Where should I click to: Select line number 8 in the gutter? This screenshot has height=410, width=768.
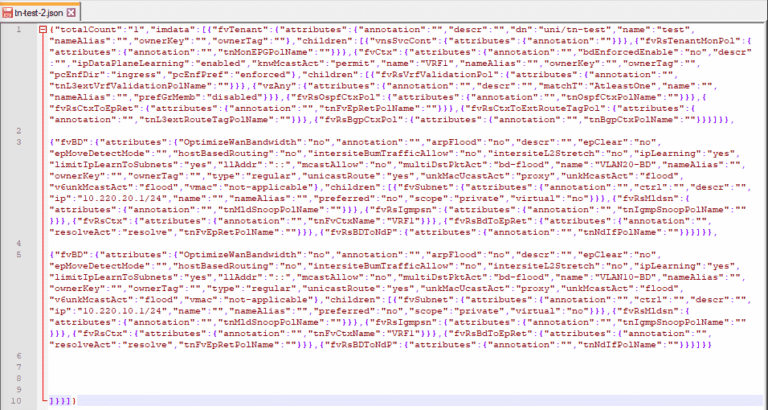pyautogui.click(x=19, y=379)
